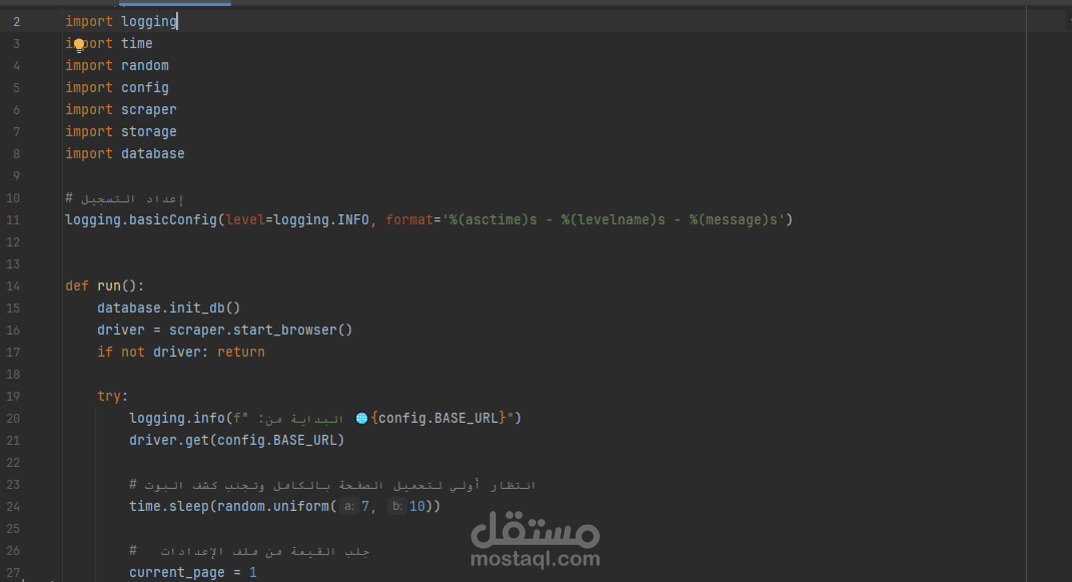Click the yellow intention lightbulb on line 3
Screen dimensions: 1072x582
(x=79, y=45)
